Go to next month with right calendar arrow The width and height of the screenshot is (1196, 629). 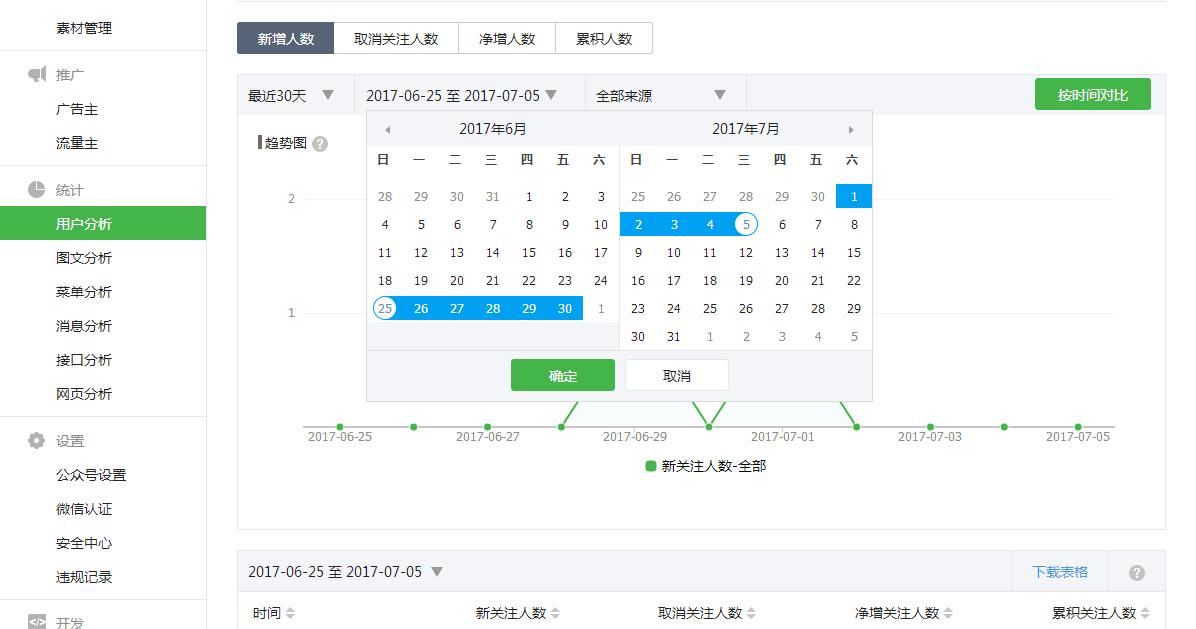point(852,128)
